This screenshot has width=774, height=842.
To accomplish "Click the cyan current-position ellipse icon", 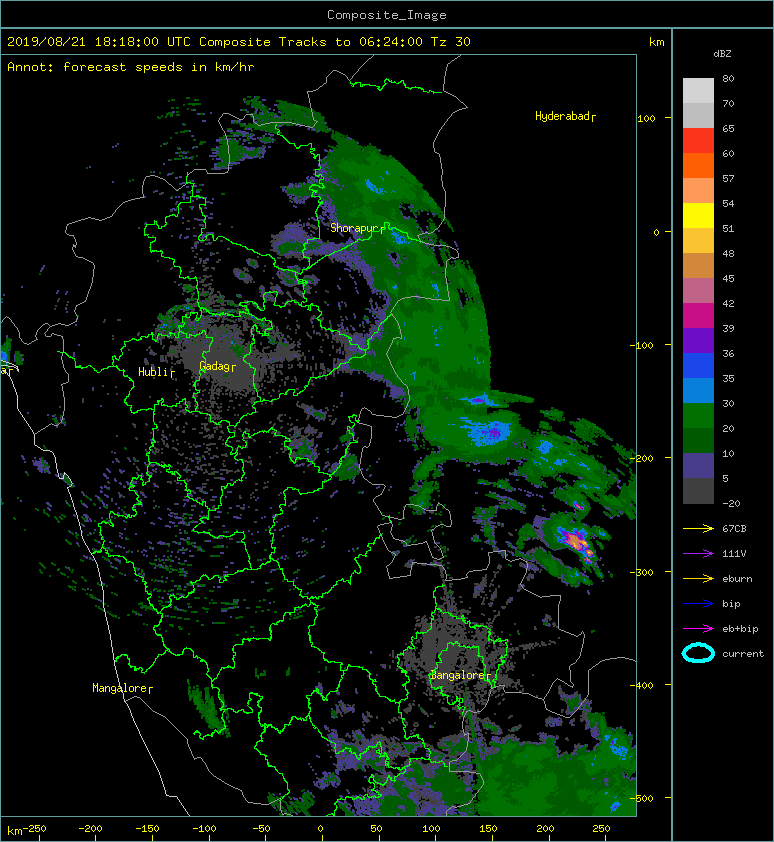I will click(x=698, y=654).
